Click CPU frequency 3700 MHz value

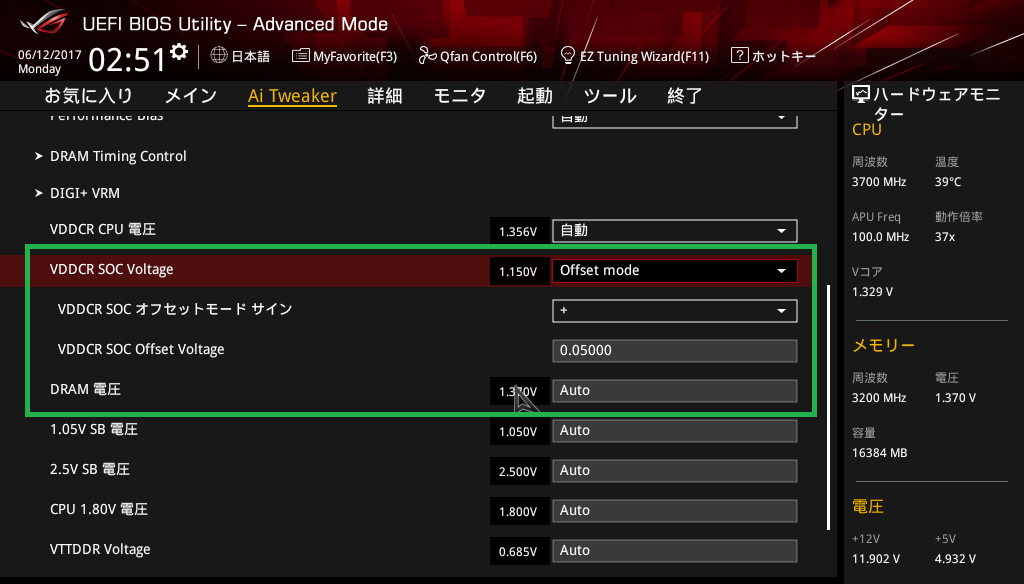[878, 182]
